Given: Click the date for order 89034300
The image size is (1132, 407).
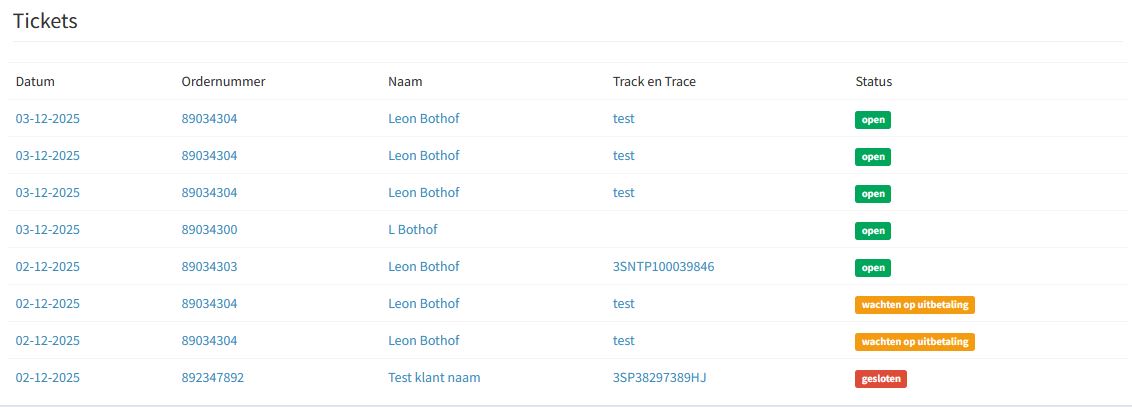Looking at the screenshot, I should click(47, 230).
